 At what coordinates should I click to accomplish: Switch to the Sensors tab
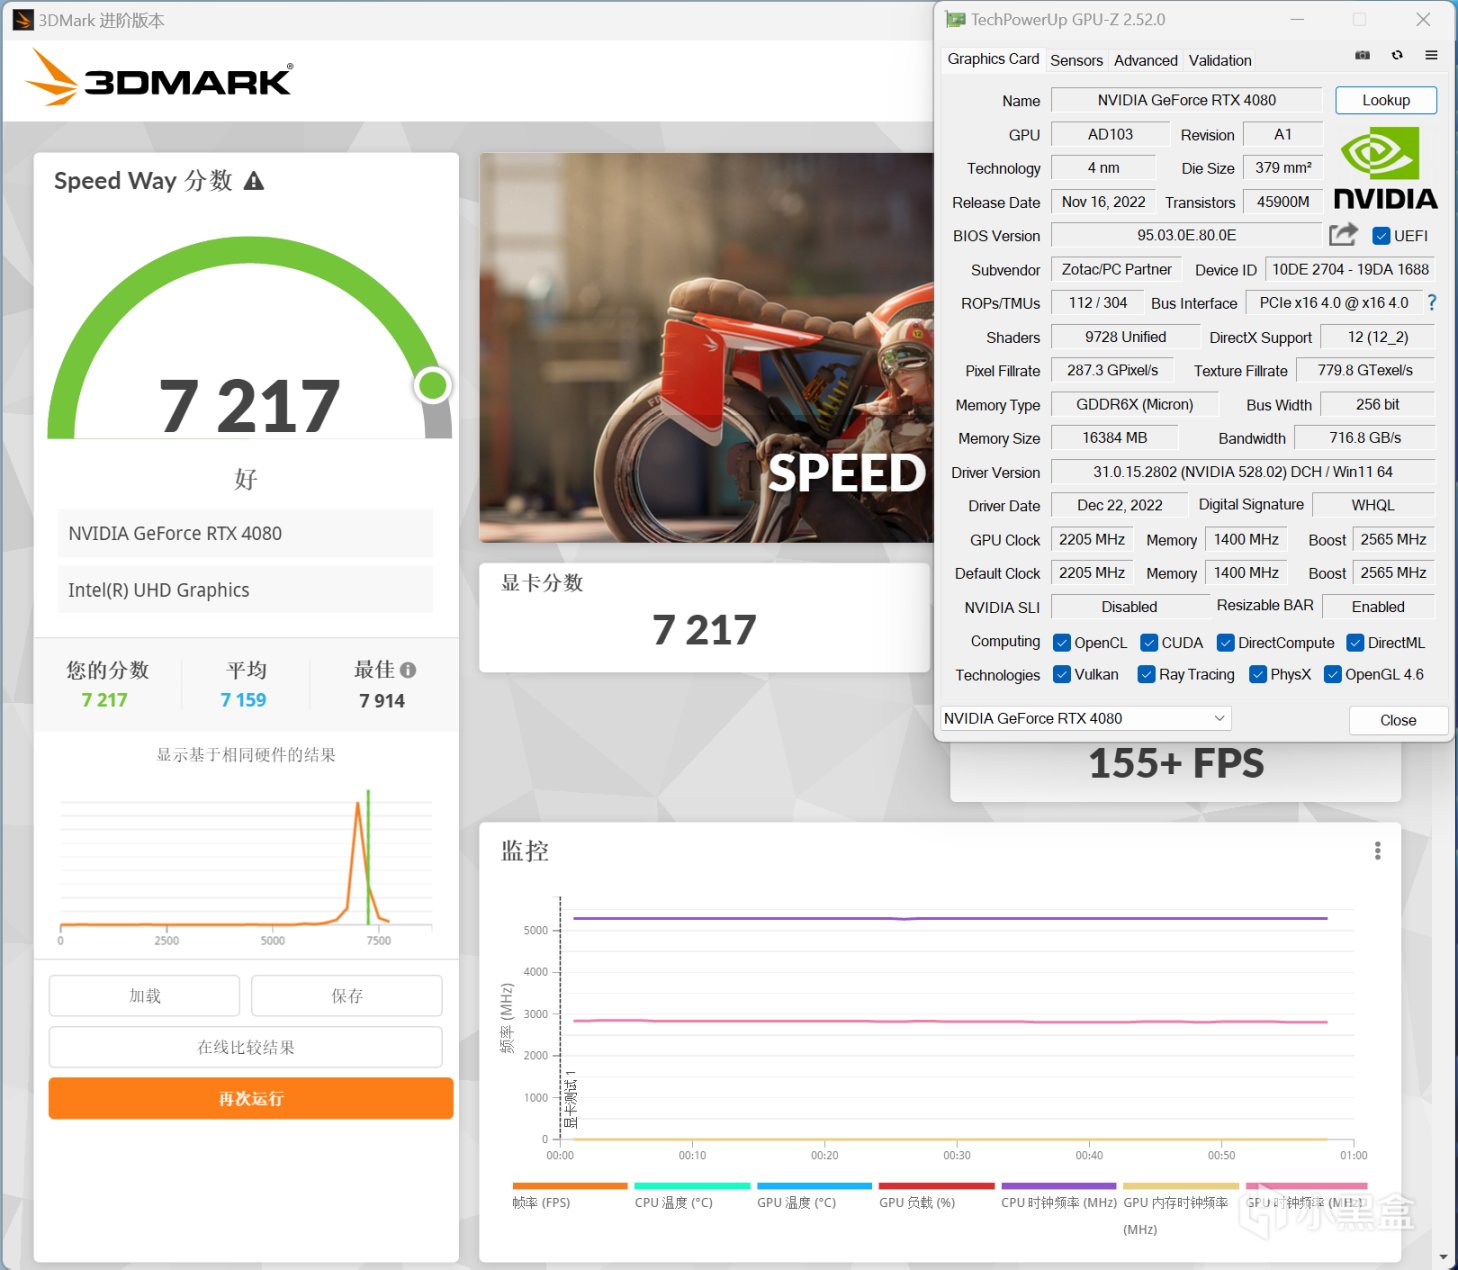(1076, 60)
